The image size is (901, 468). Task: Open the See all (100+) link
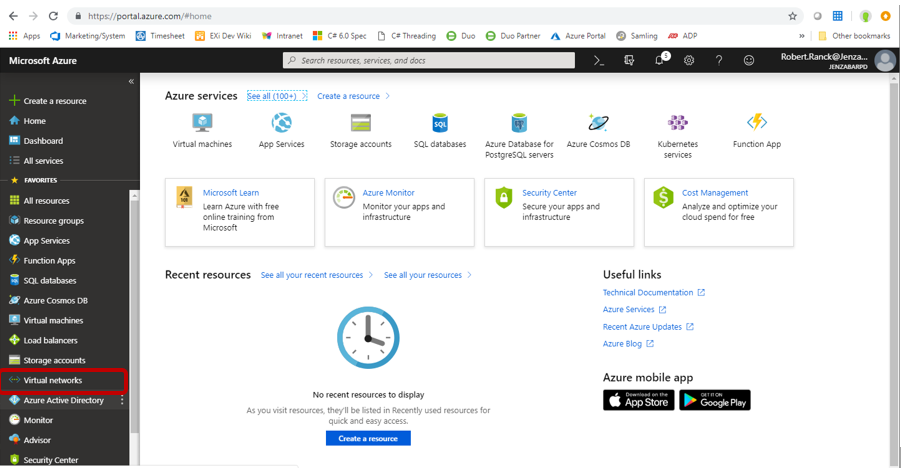pyautogui.click(x=277, y=96)
